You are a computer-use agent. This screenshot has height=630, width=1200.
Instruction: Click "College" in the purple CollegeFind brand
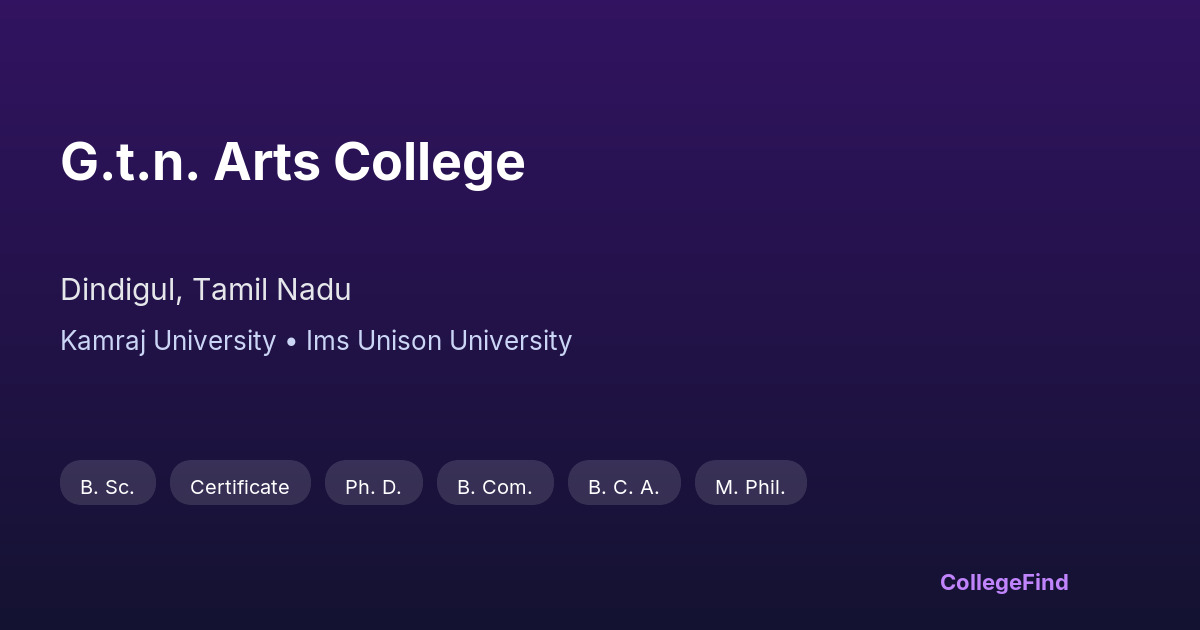click(x=982, y=582)
